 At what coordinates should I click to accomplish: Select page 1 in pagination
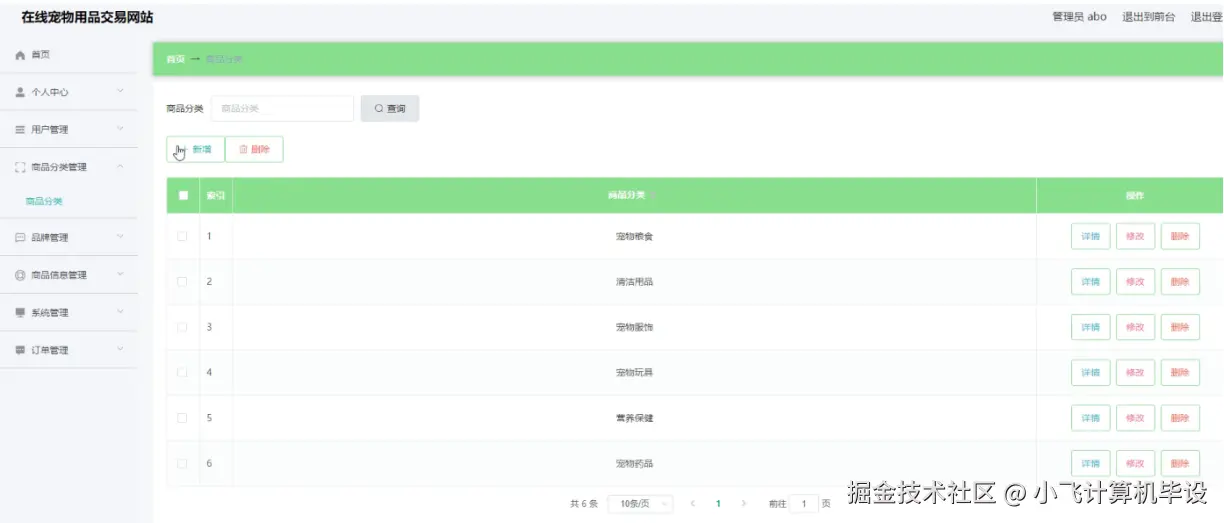click(x=718, y=504)
